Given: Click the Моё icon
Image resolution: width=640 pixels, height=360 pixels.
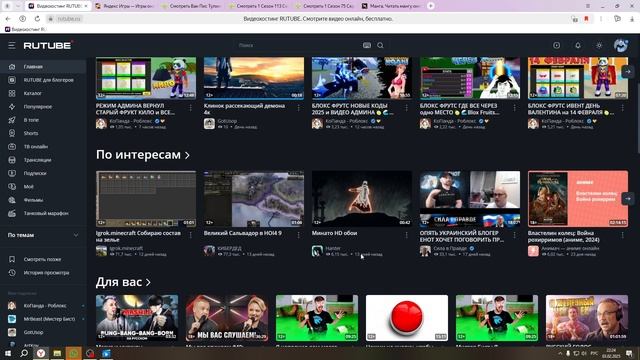Looking at the screenshot, I should [12, 187].
